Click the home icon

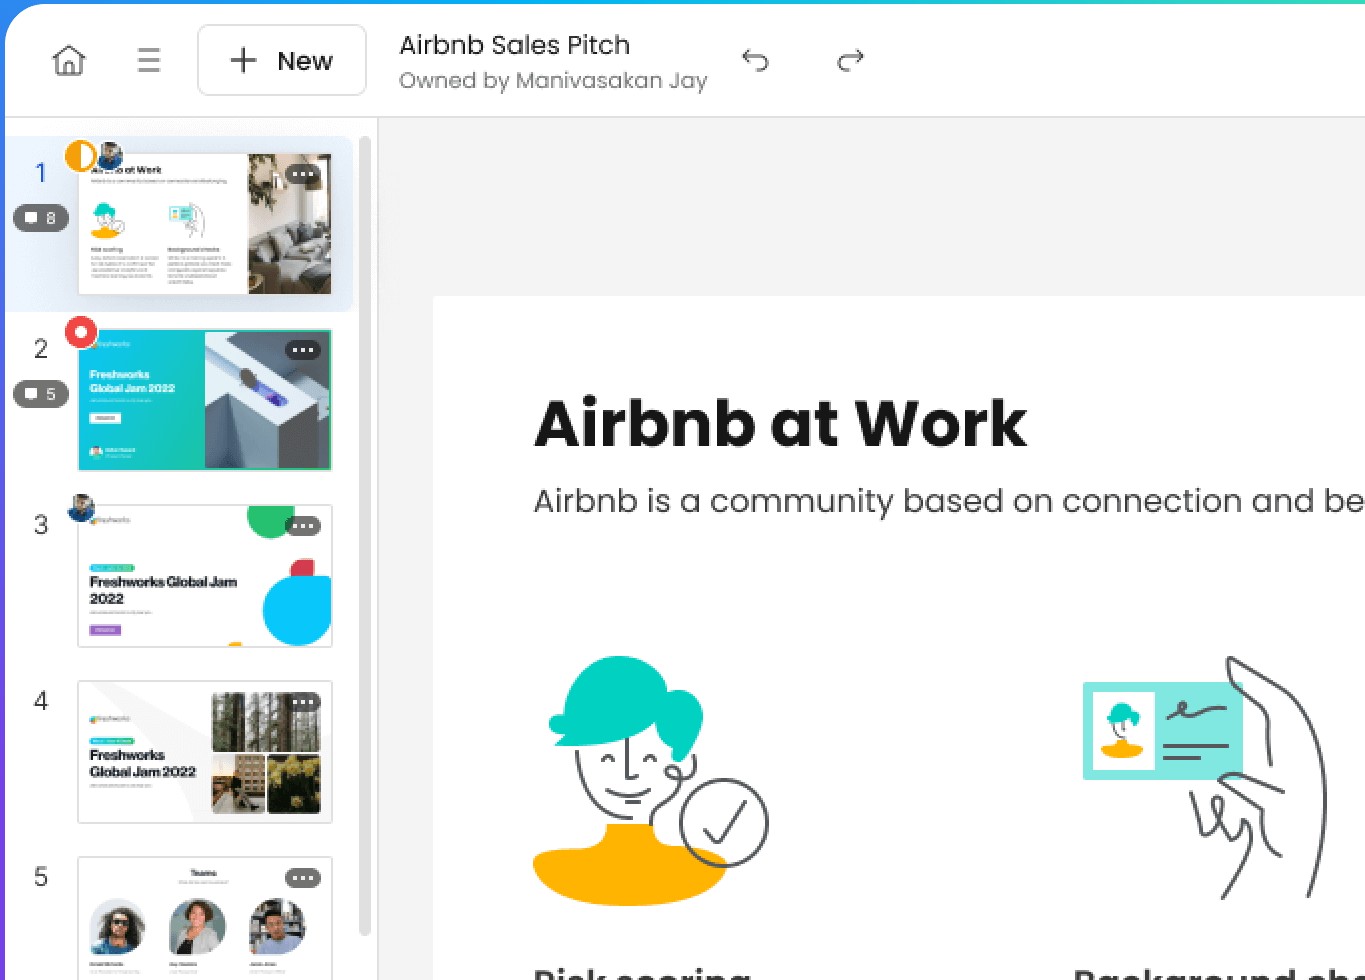point(68,61)
